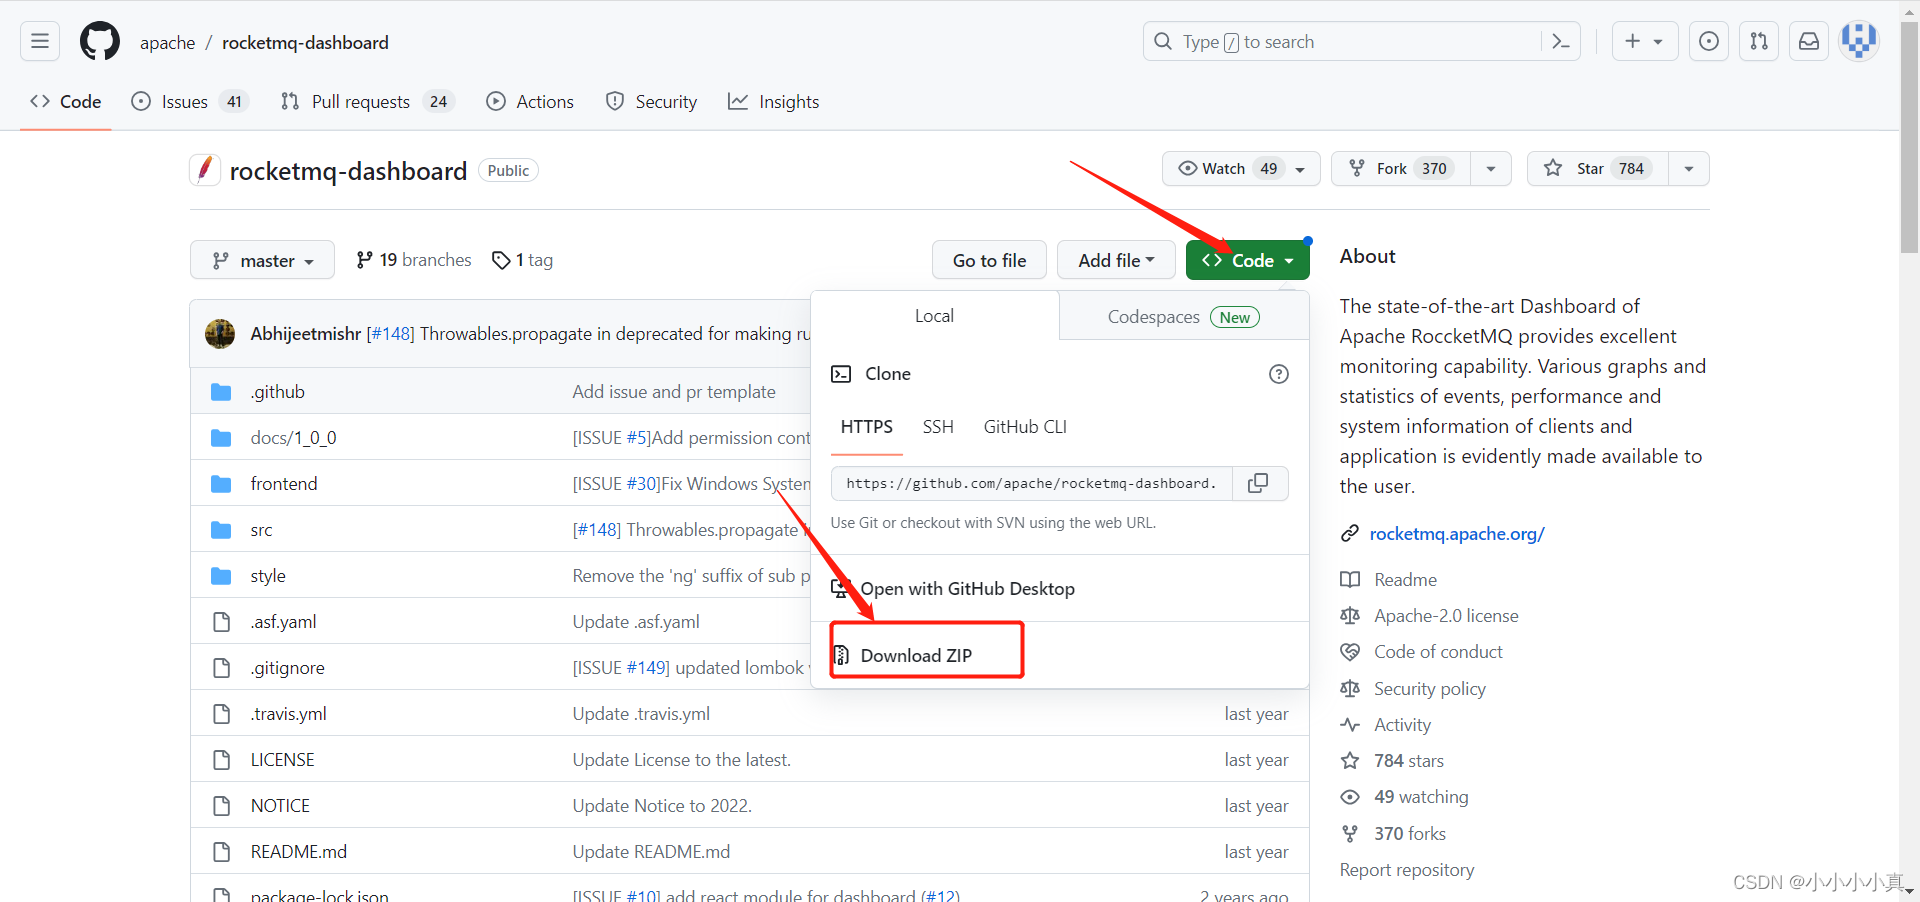This screenshot has height=902, width=1920.
Task: Select the SSH clone option
Action: [938, 427]
